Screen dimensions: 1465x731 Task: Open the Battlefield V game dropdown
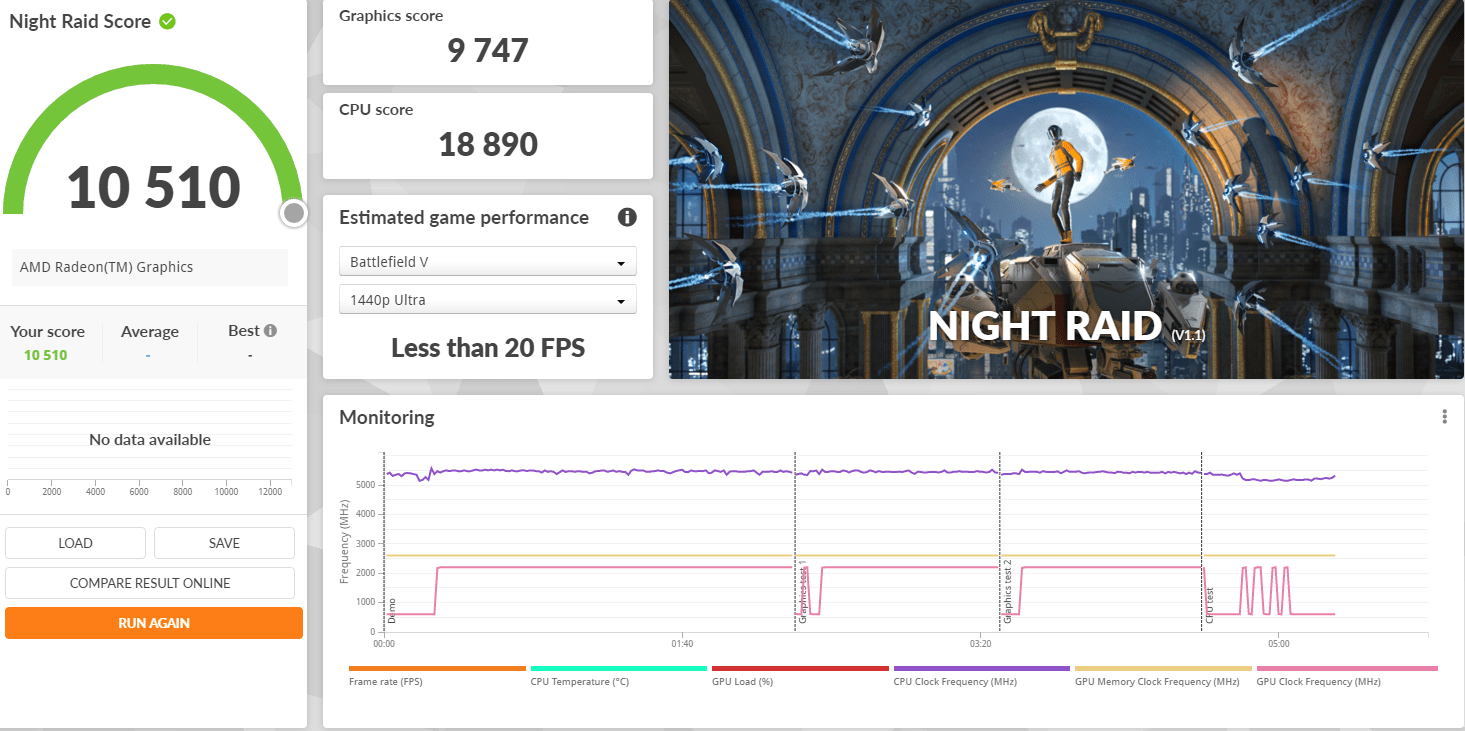488,262
